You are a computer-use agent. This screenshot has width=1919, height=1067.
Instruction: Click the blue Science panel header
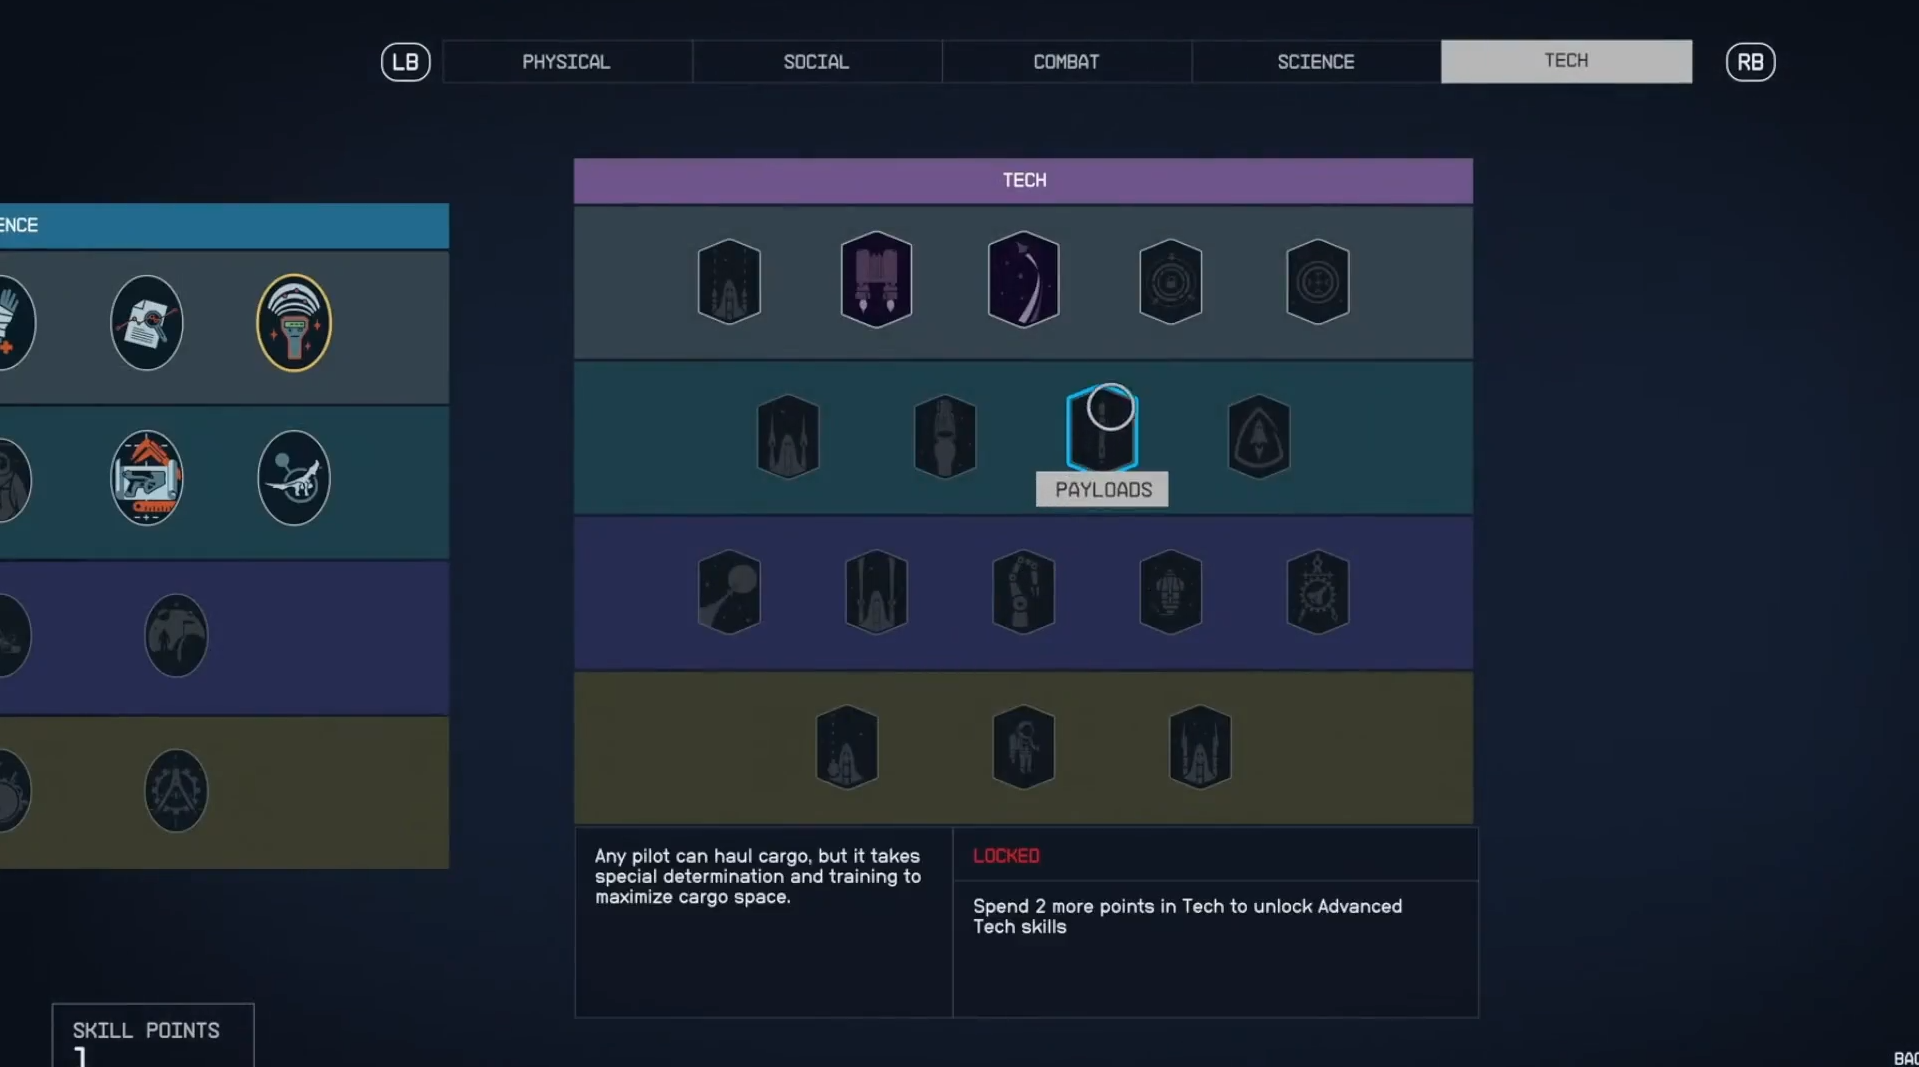(x=224, y=226)
